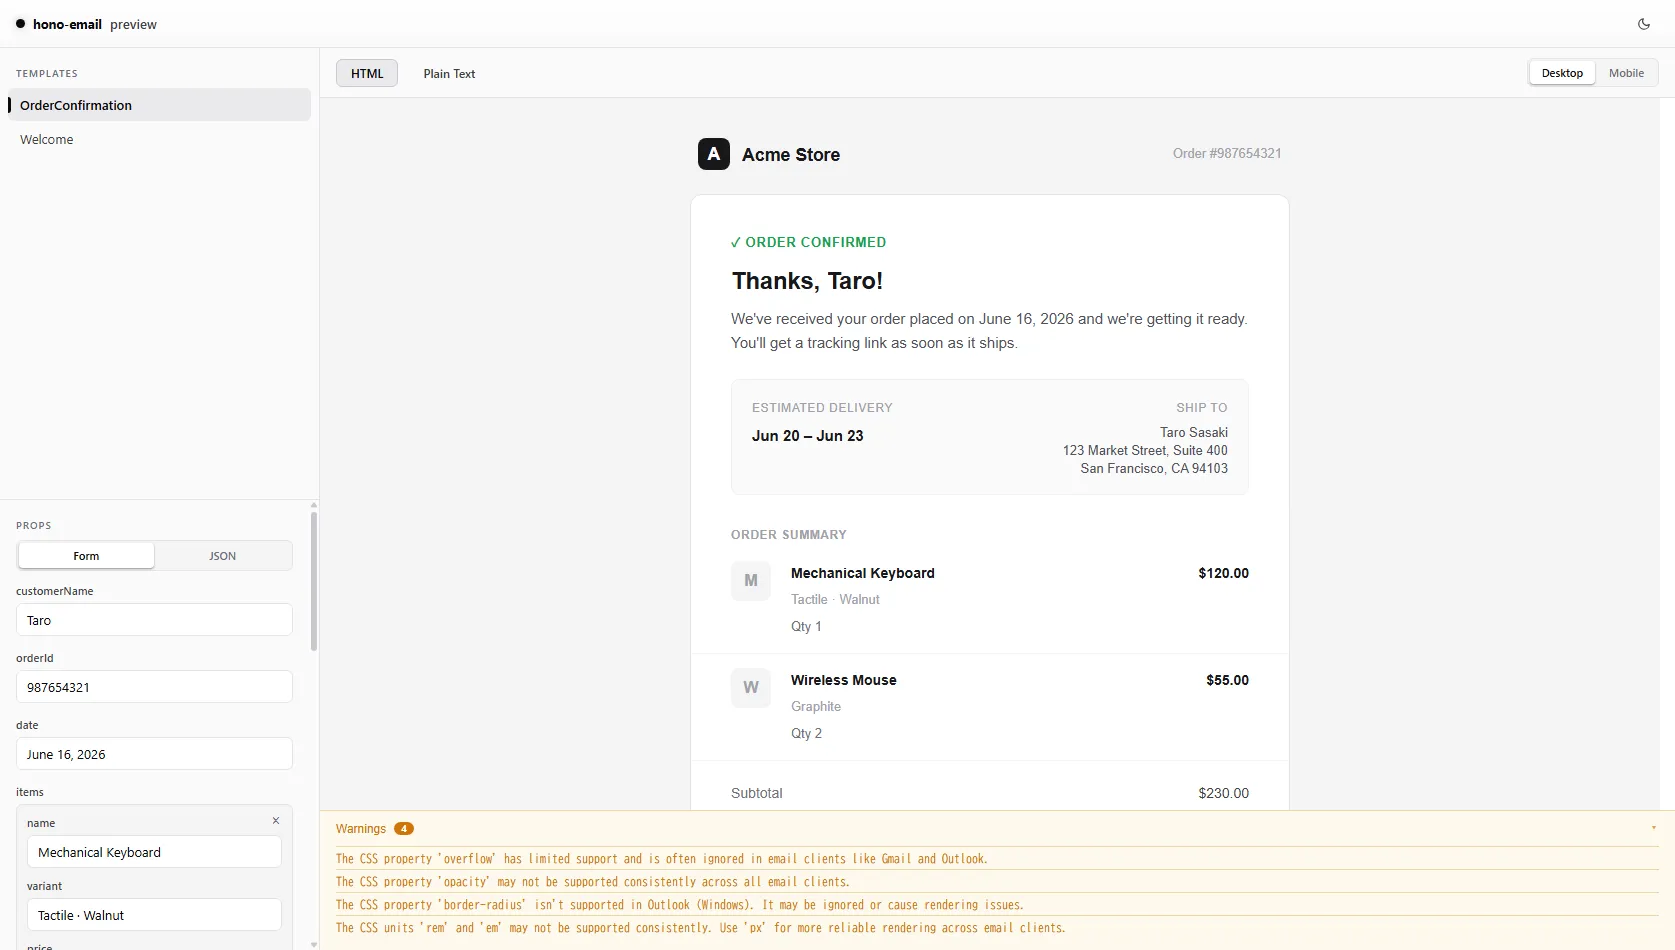
Task: Click the overflow CSS property warning
Action: click(662, 859)
